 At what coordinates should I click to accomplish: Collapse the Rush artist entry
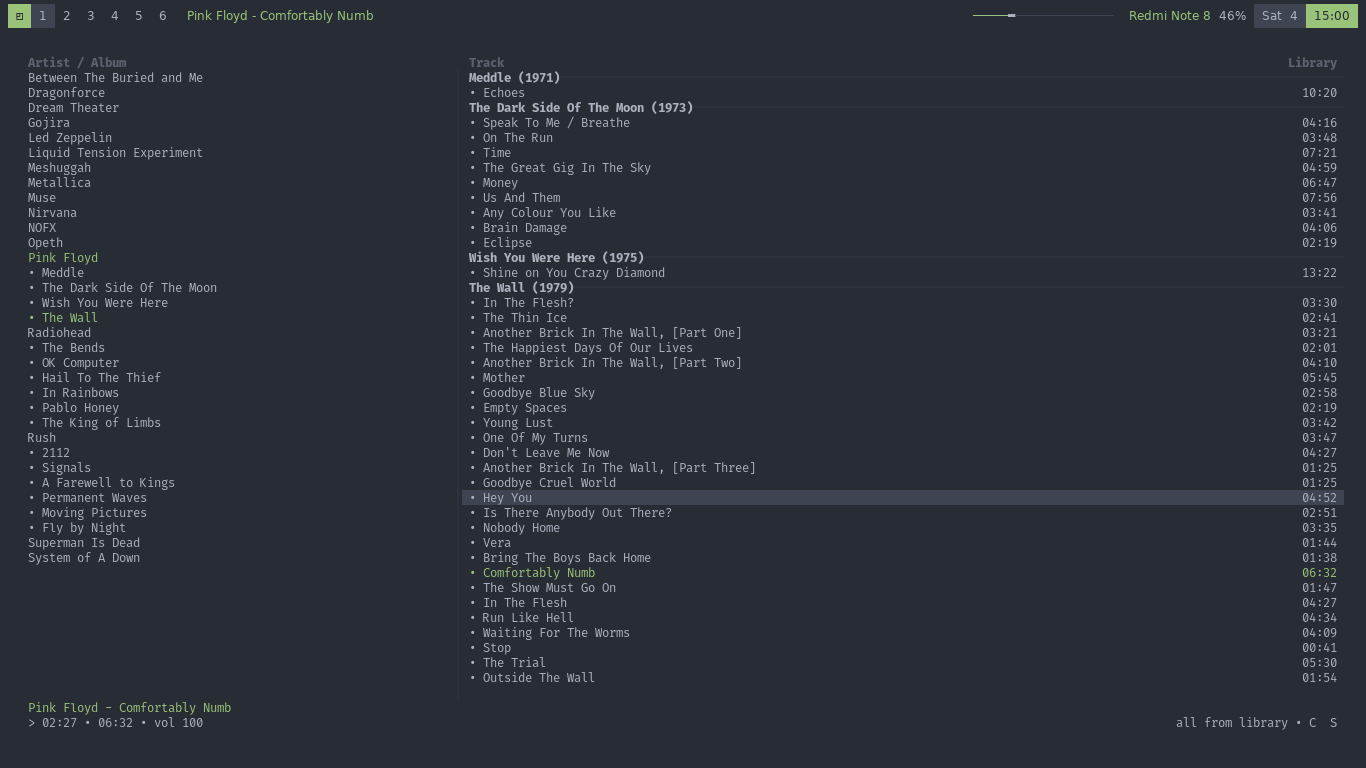click(x=42, y=437)
